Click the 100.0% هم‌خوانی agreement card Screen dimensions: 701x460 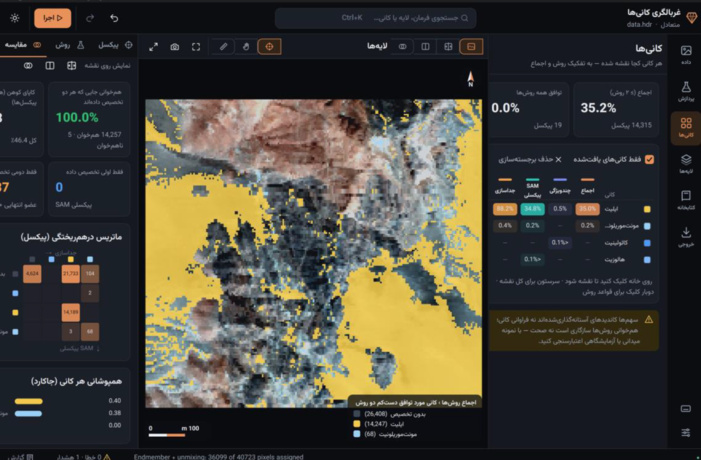[89, 119]
